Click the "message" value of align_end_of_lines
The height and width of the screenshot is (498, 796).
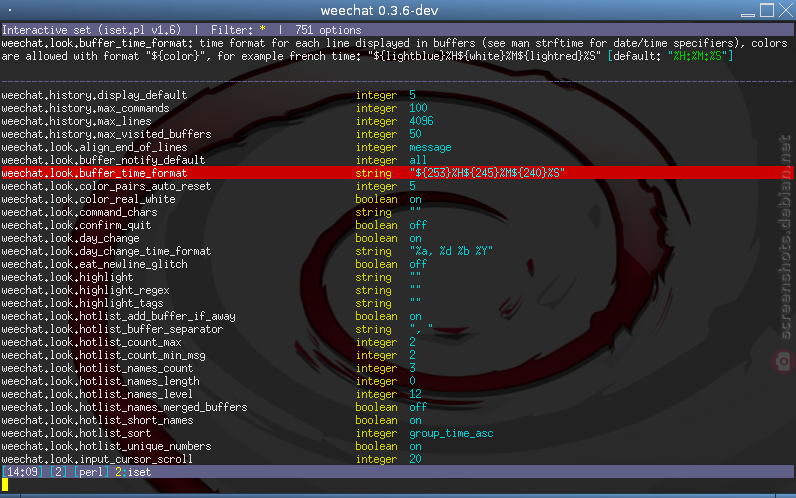pyautogui.click(x=430, y=148)
